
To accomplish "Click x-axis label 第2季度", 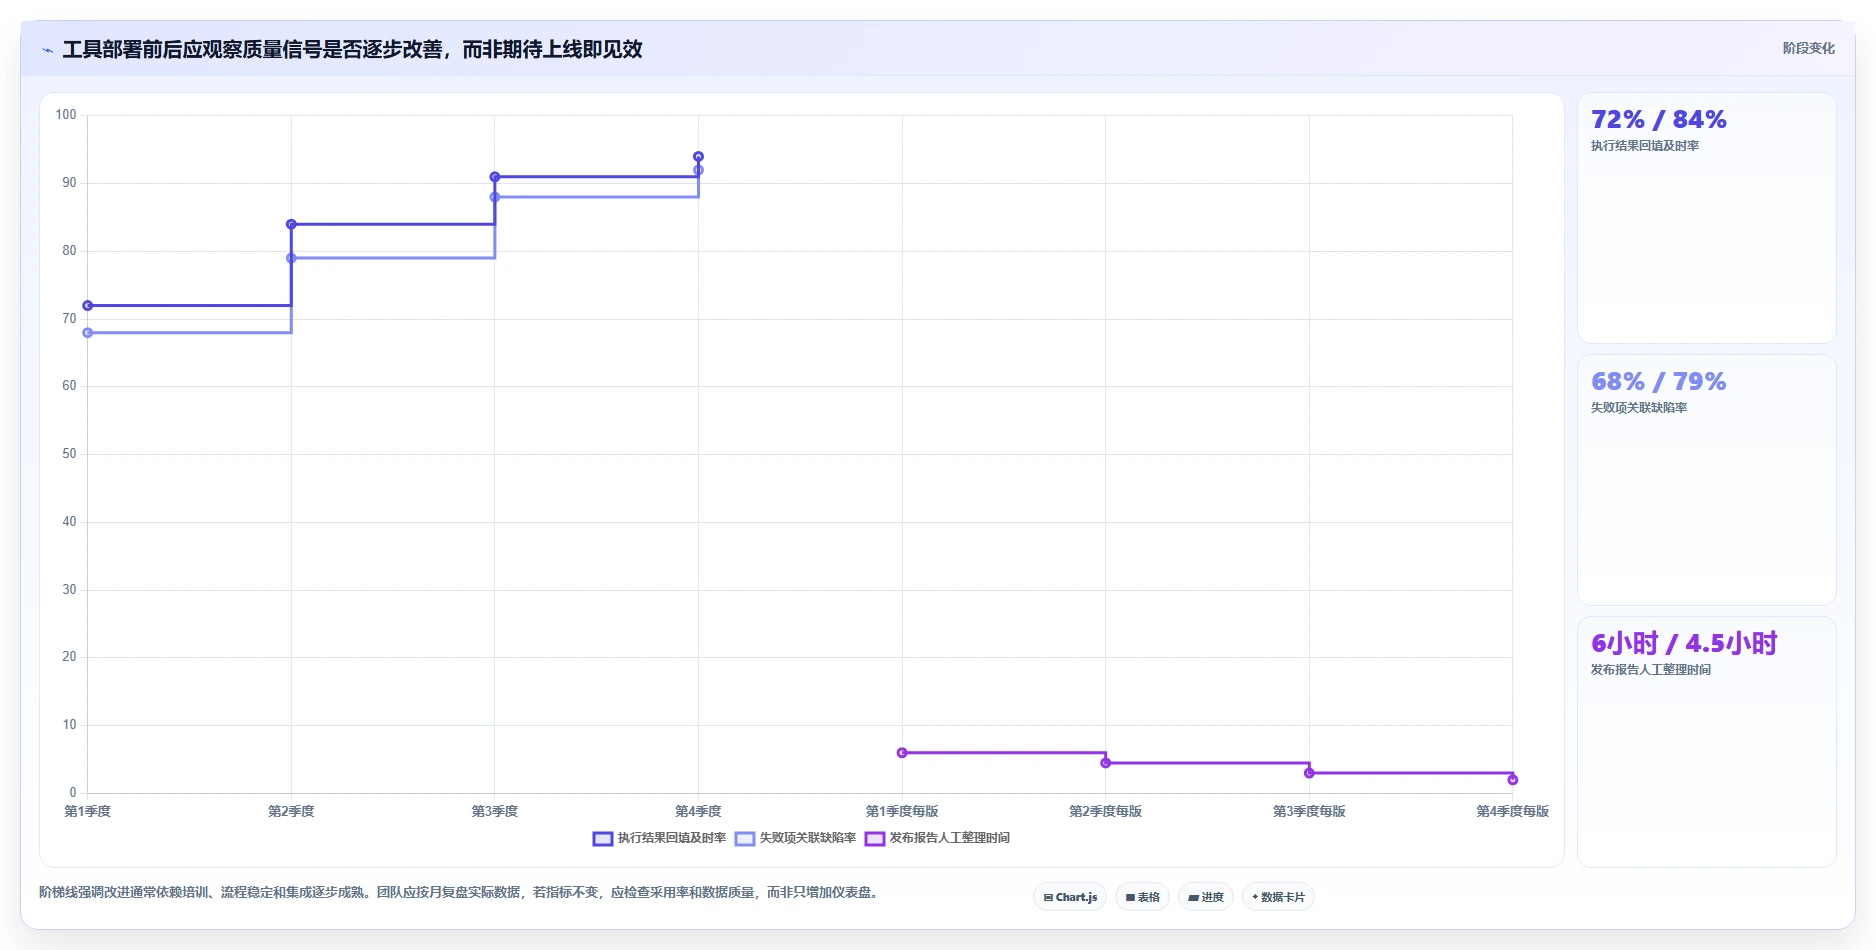I will pyautogui.click(x=291, y=811).
